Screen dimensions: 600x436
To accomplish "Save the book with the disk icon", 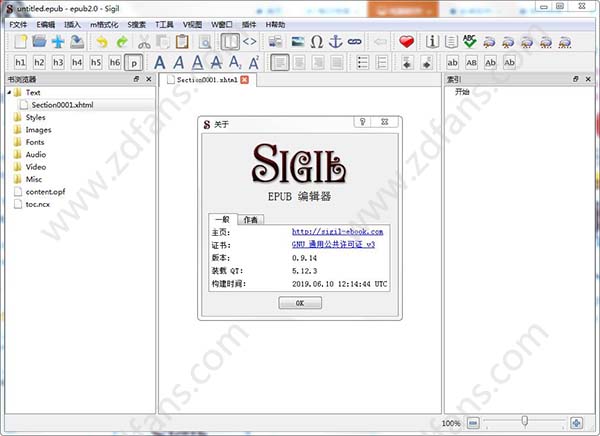I will 77,42.
